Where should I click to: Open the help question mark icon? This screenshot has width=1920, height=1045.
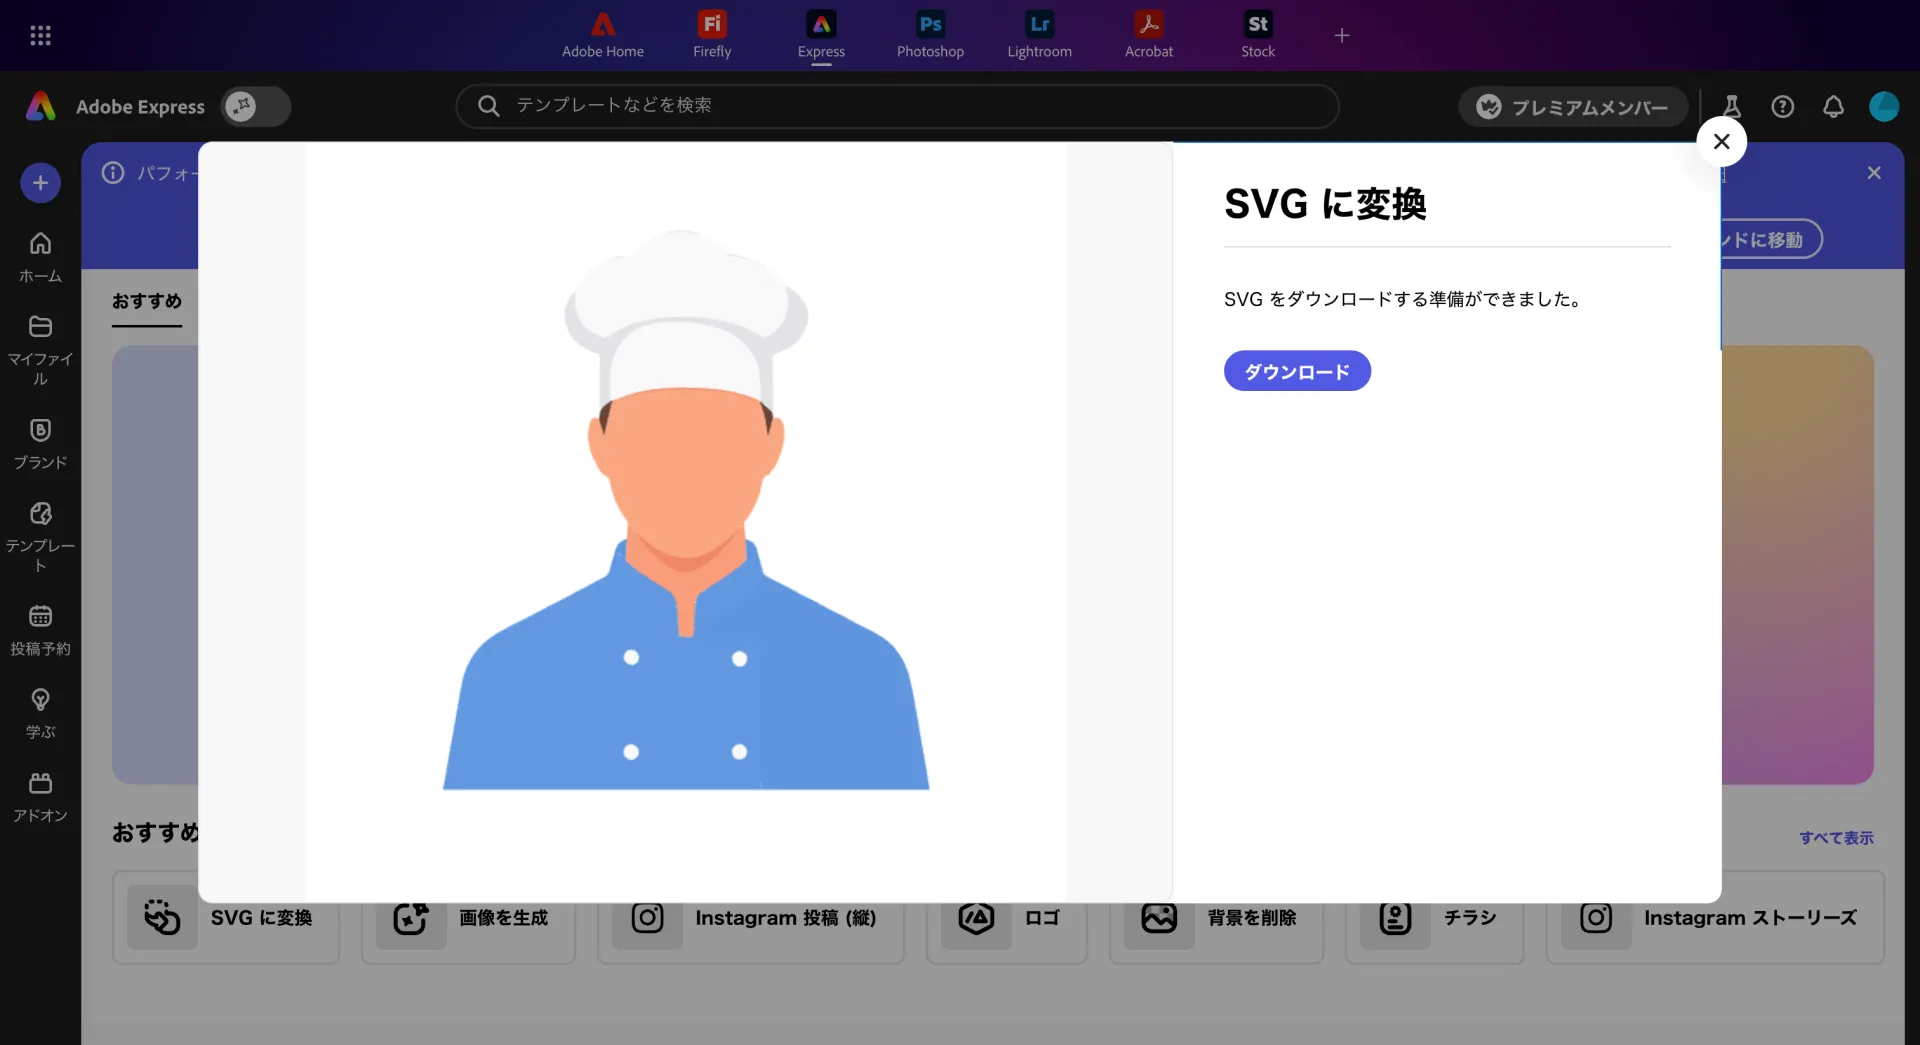pyautogui.click(x=1782, y=107)
